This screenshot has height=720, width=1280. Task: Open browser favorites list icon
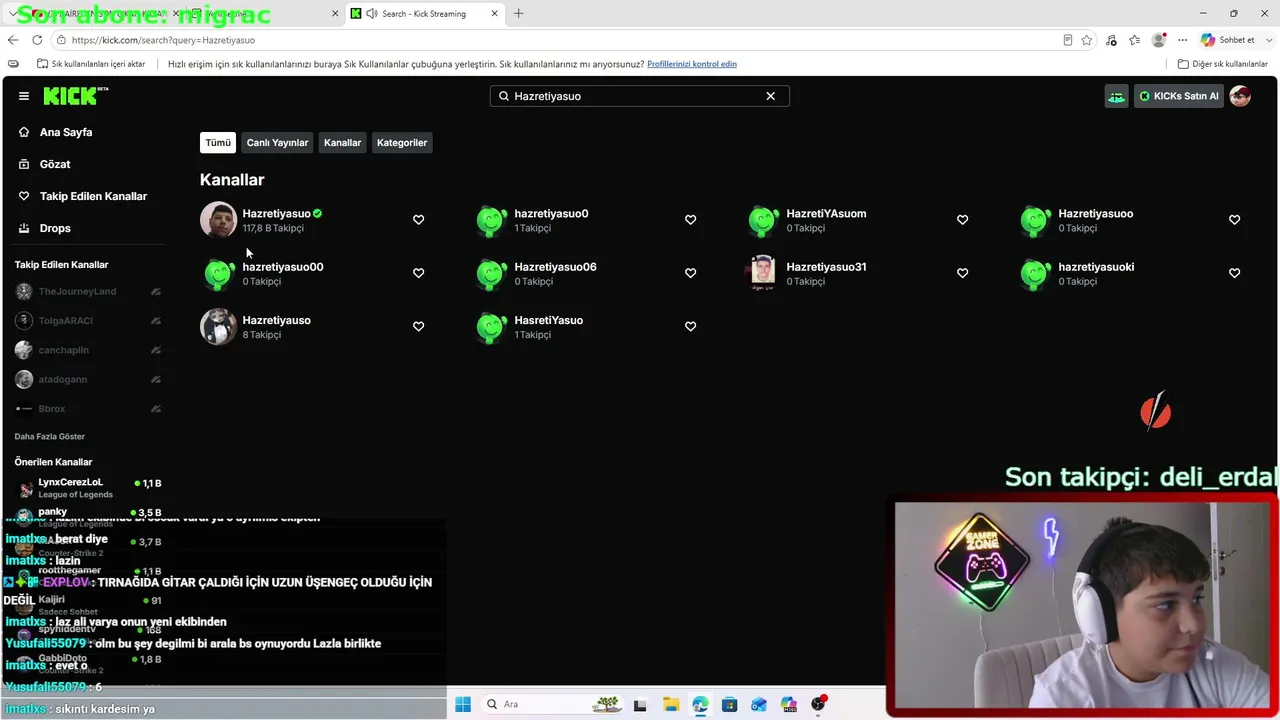pyautogui.click(x=1135, y=40)
